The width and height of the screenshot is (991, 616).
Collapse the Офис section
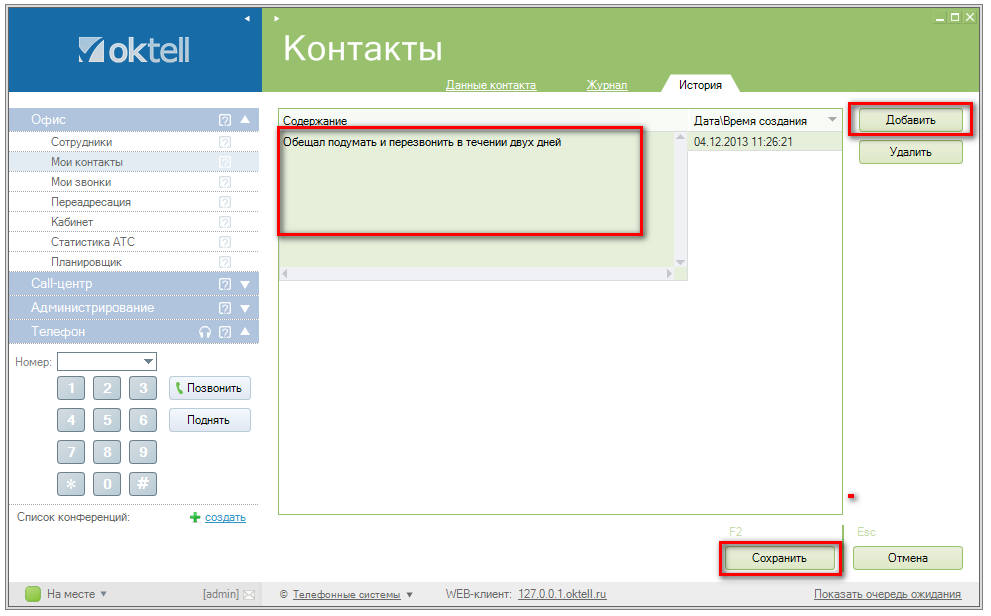pos(245,120)
